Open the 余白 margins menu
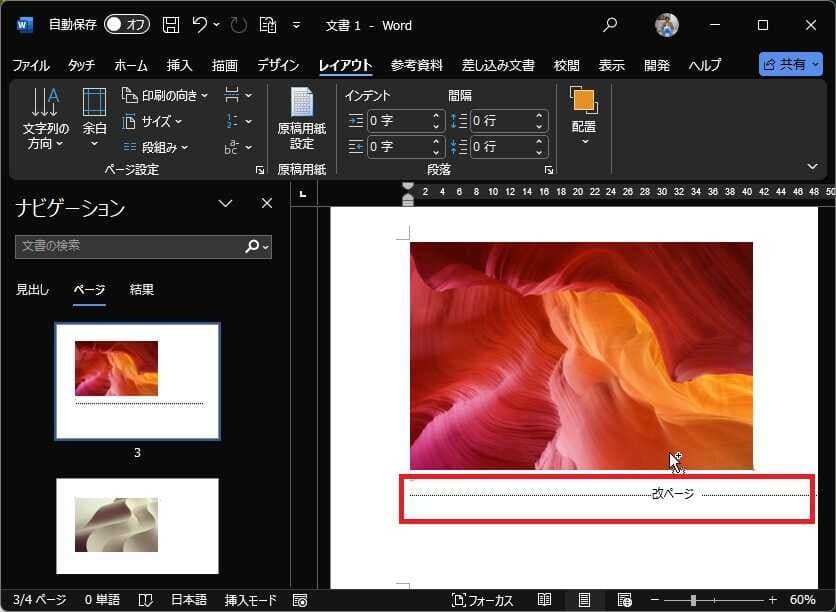The height and width of the screenshot is (612, 836). (94, 118)
